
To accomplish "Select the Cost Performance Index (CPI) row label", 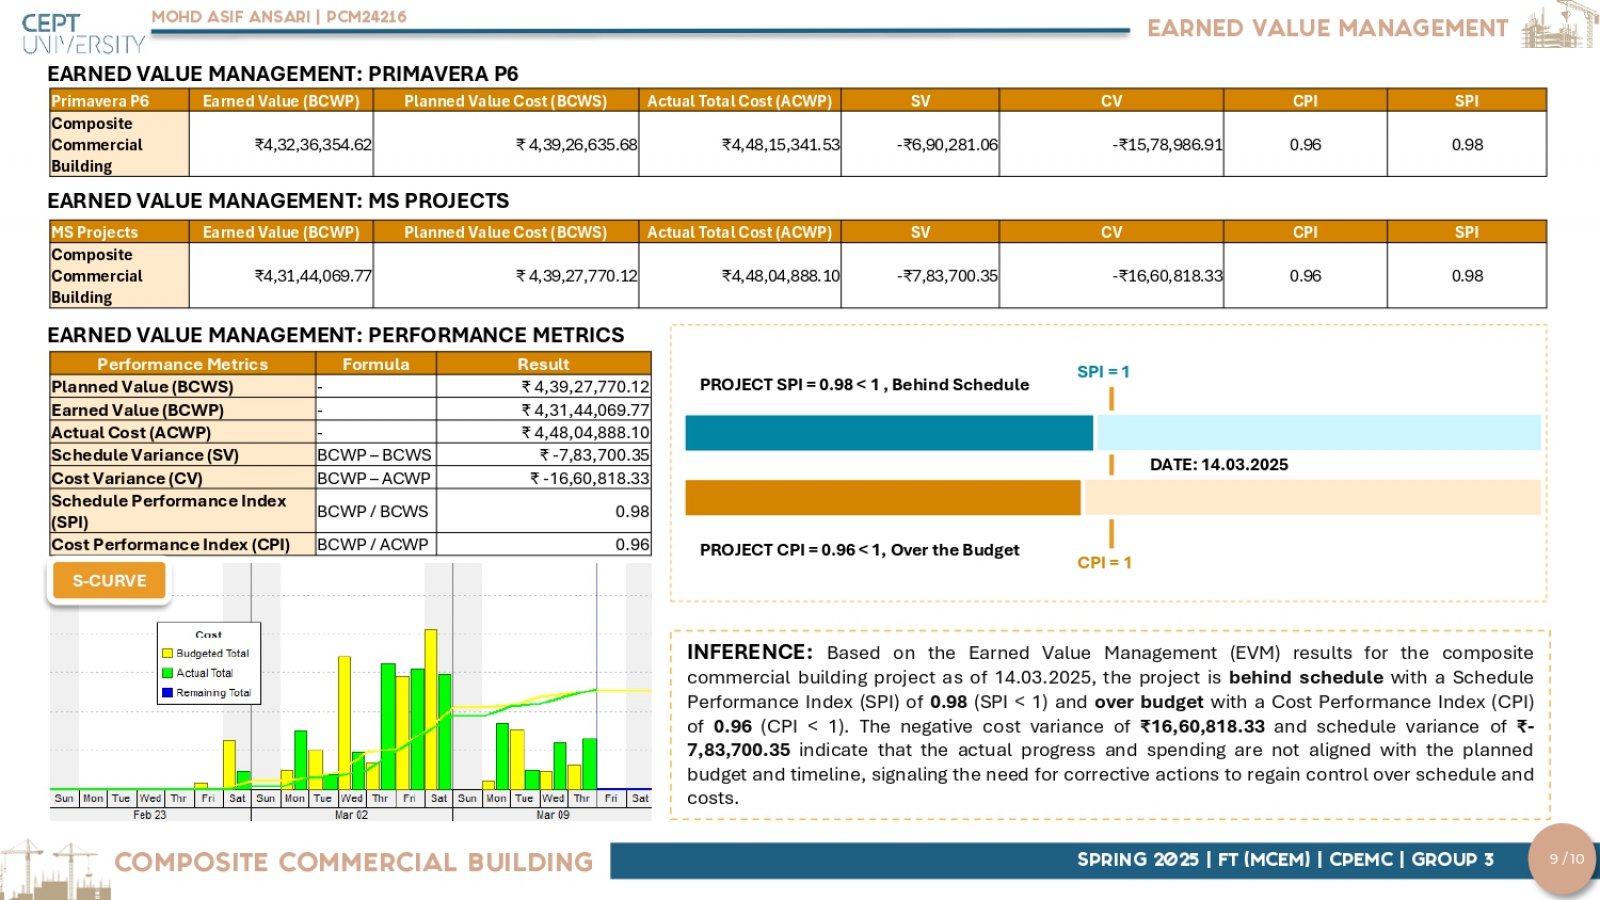I will tap(183, 544).
